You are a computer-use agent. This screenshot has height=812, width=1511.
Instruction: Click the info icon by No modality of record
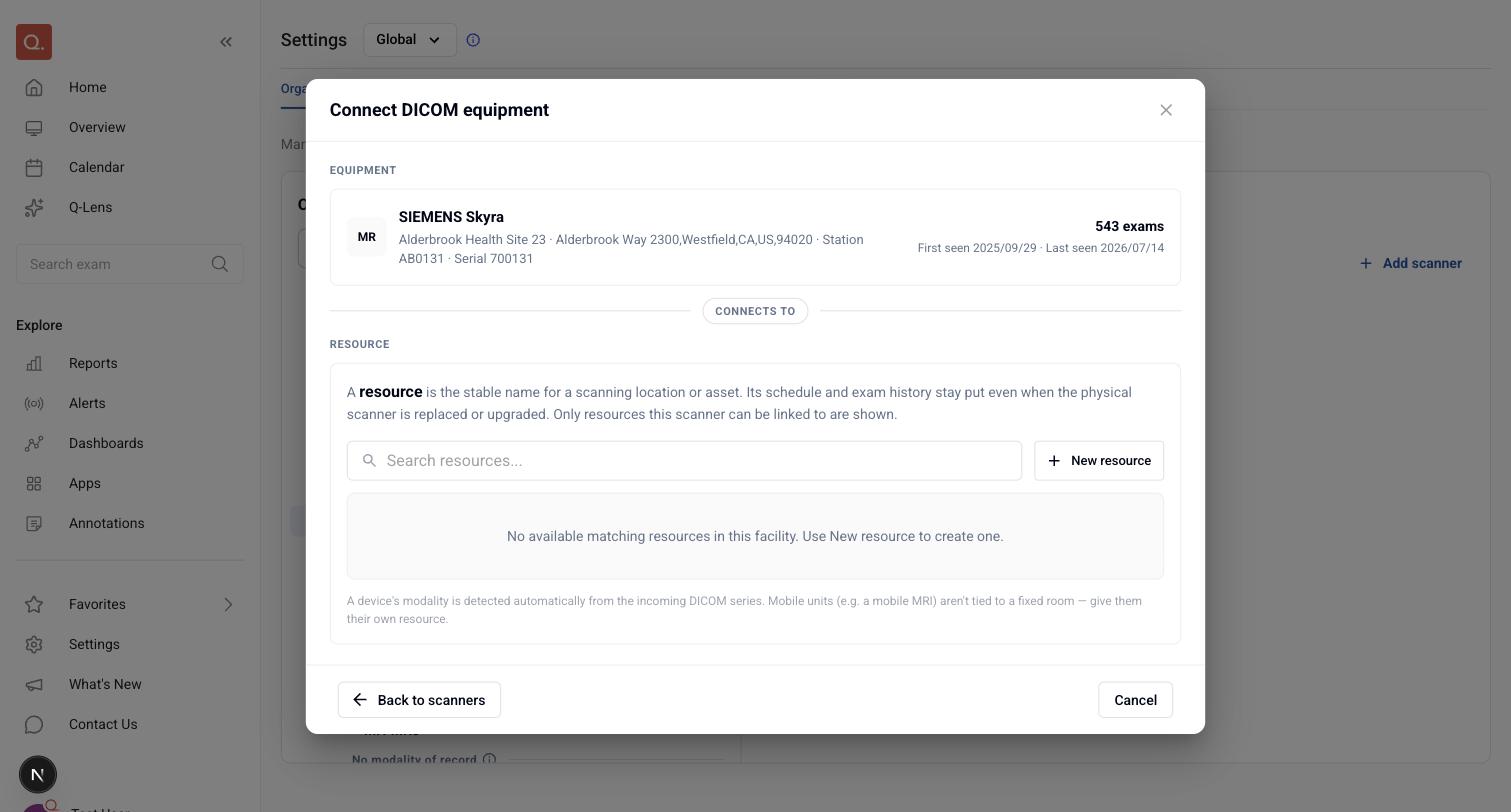489,759
